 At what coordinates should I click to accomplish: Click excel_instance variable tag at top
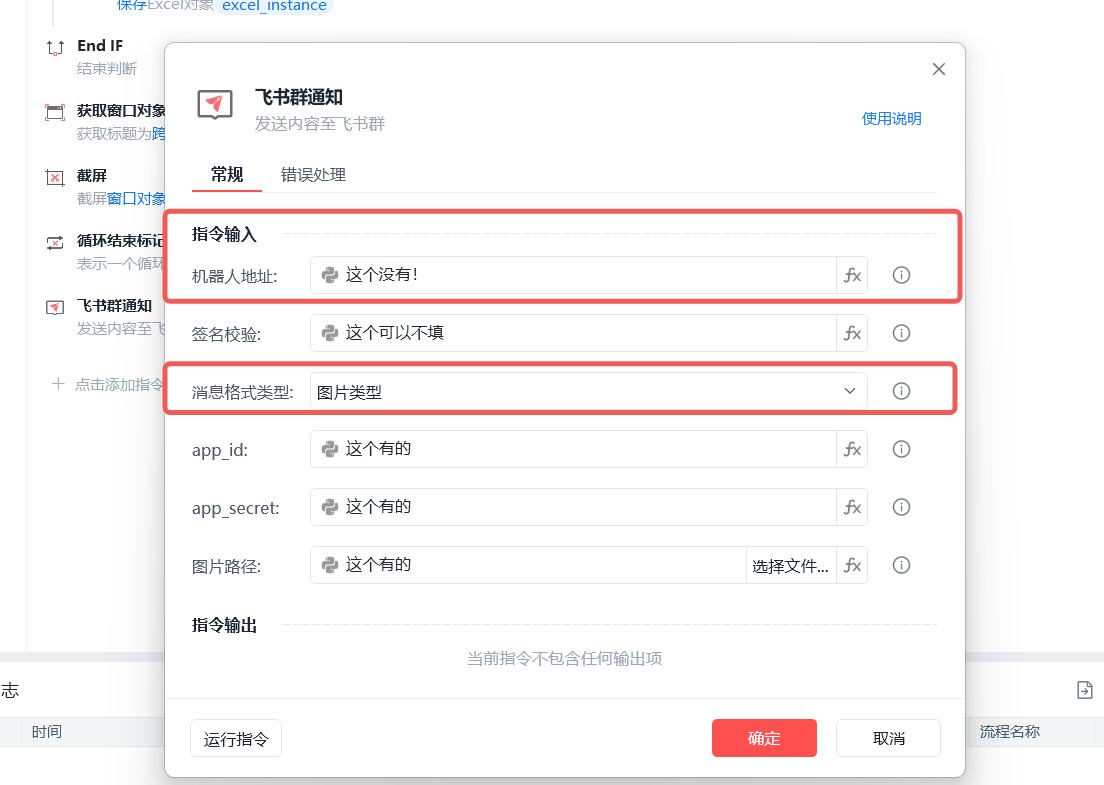click(x=274, y=6)
